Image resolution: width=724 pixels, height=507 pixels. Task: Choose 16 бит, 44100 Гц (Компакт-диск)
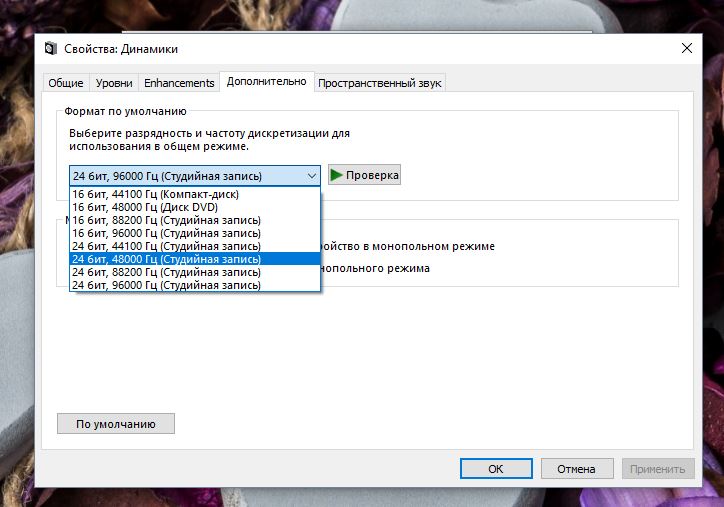click(155, 194)
